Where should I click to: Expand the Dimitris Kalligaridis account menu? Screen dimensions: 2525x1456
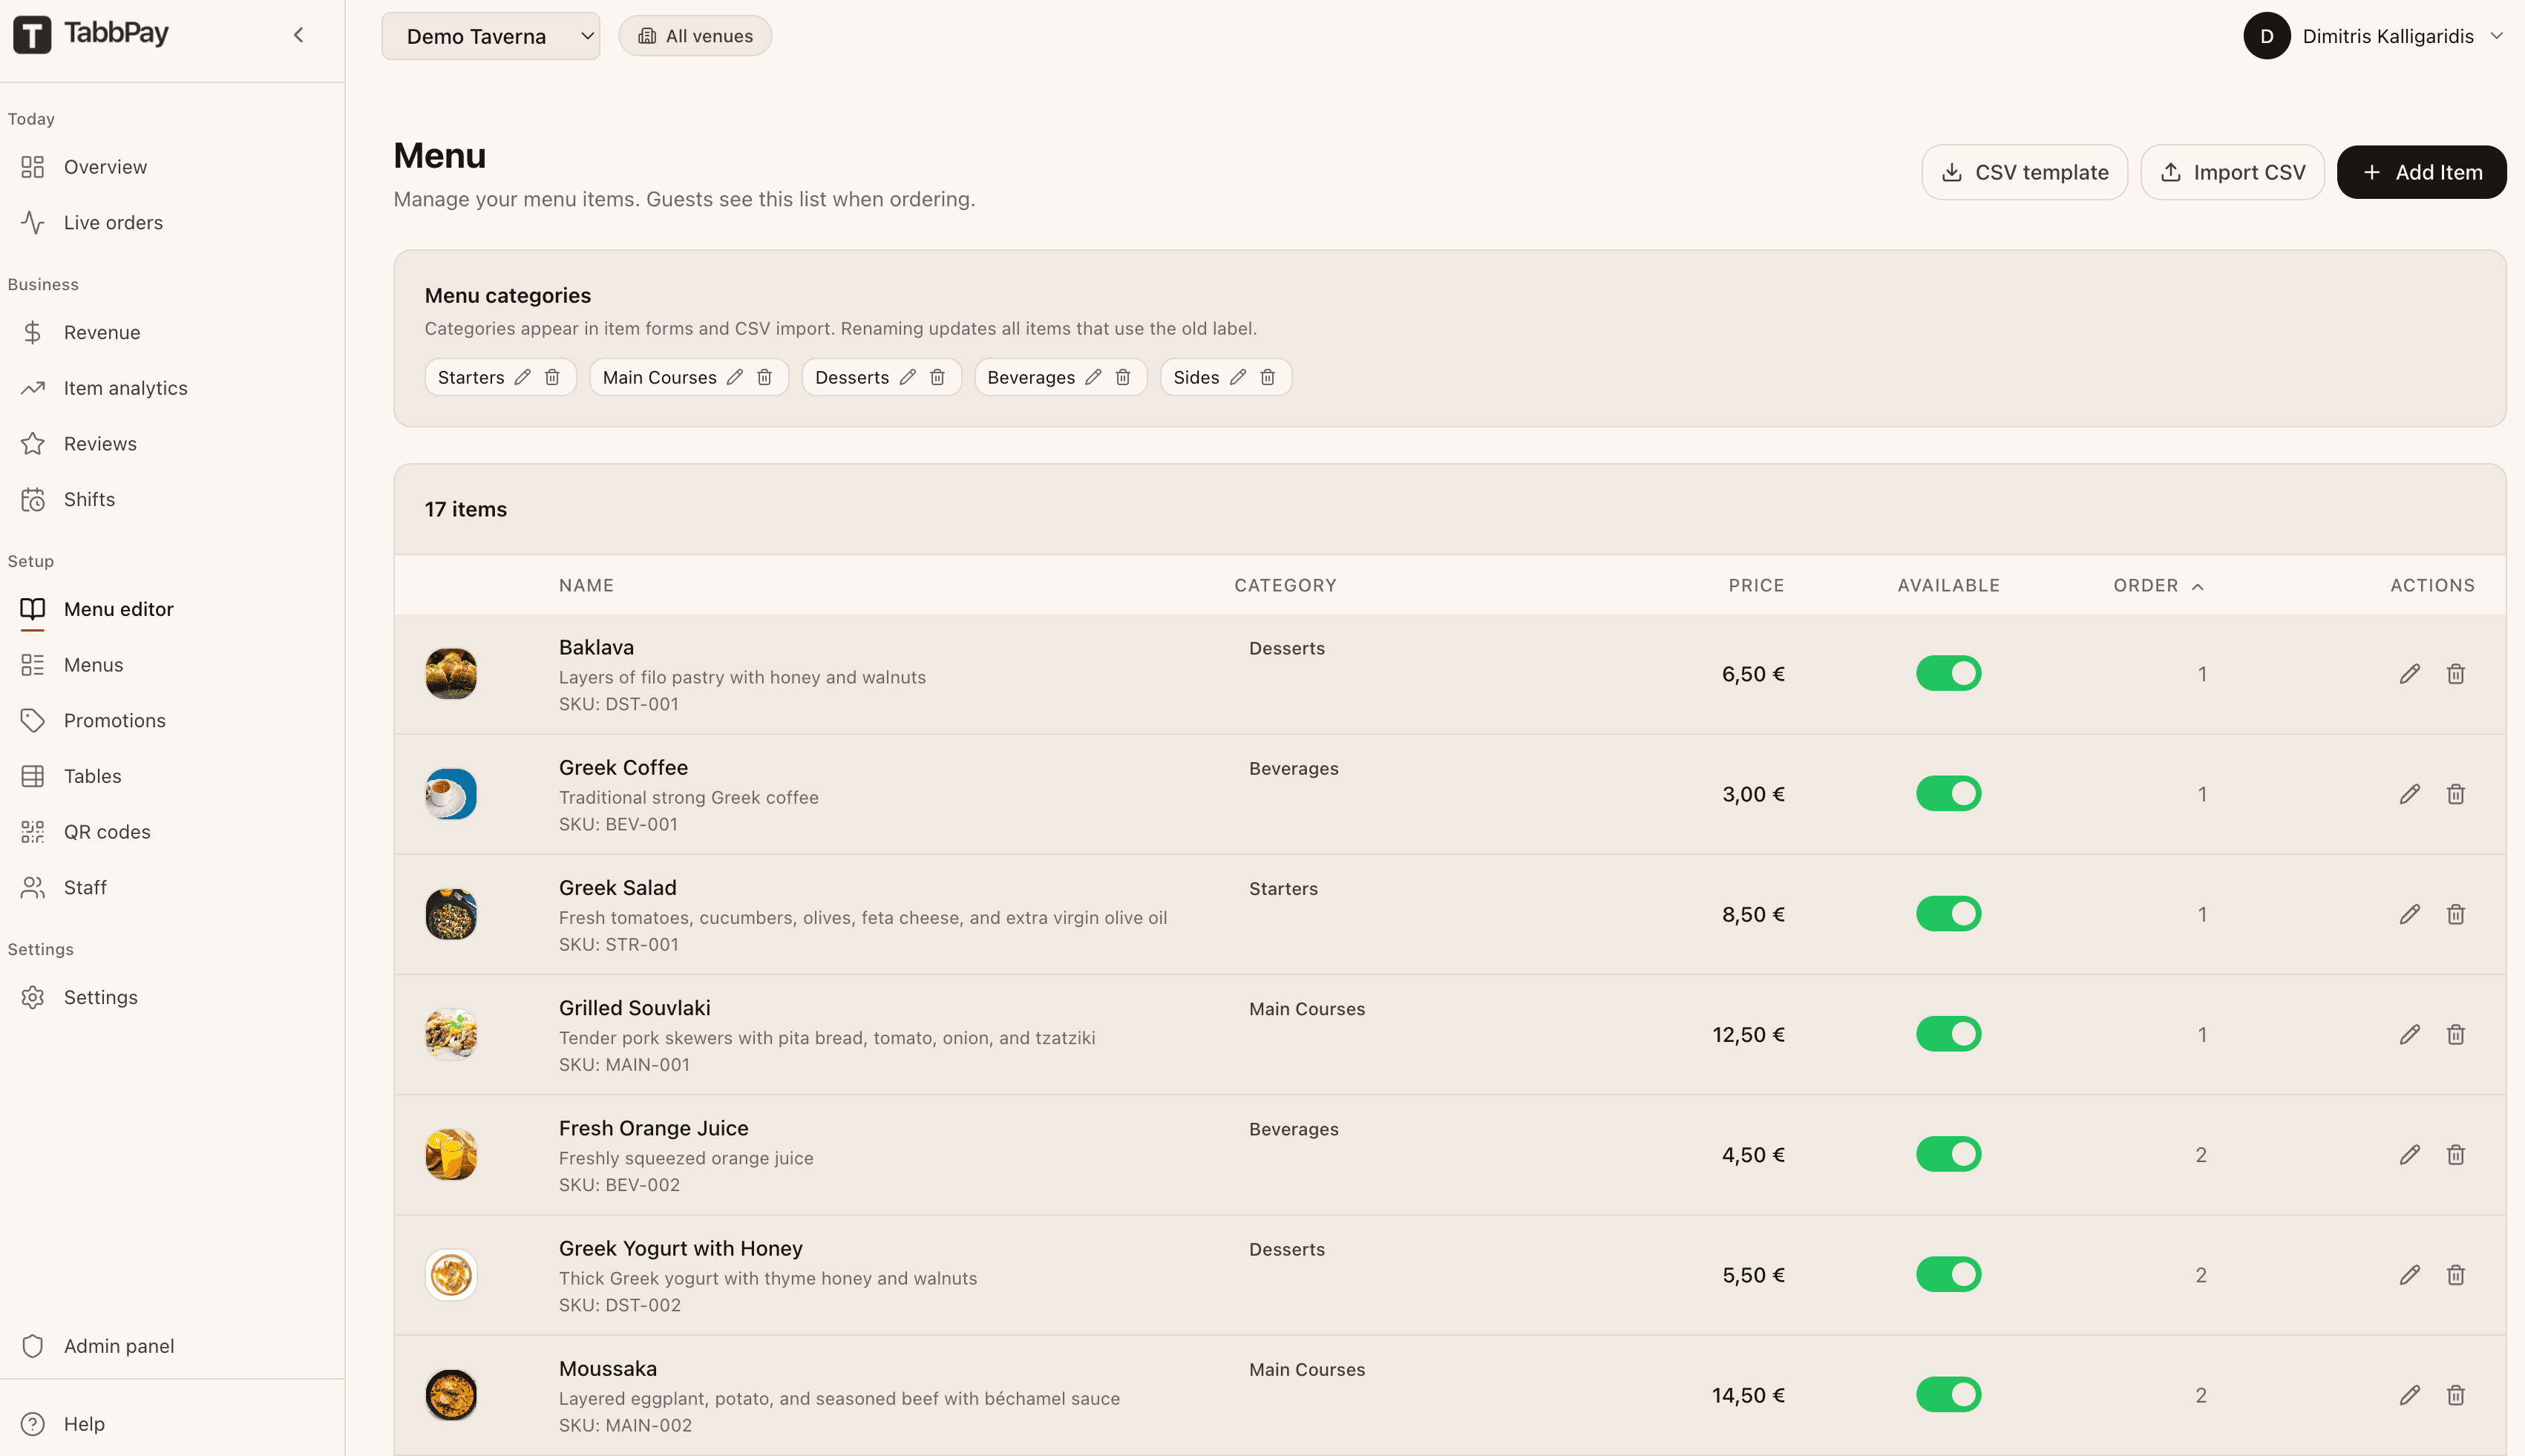click(2374, 36)
